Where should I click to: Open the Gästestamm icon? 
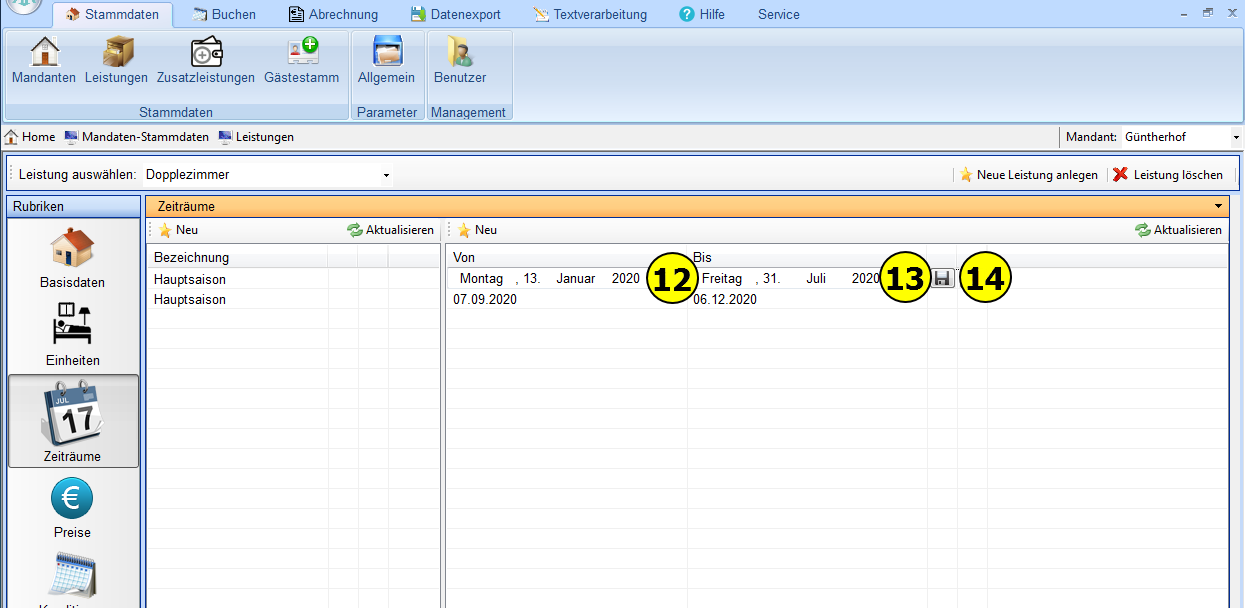301,60
